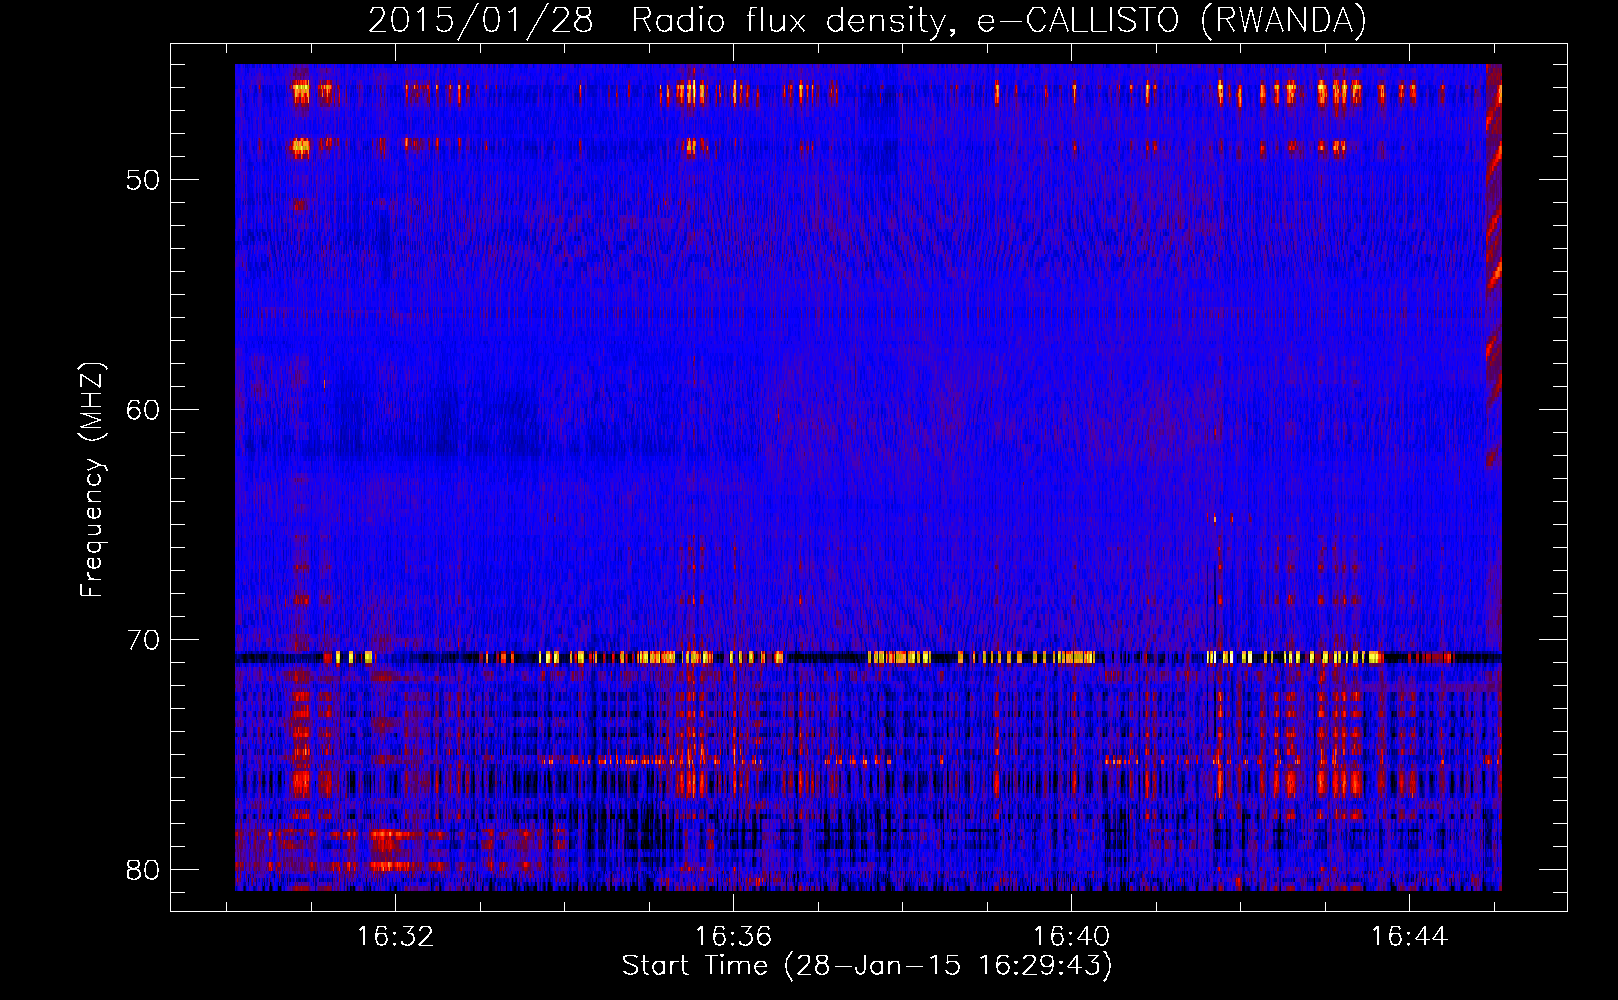This screenshot has width=1618, height=1000.
Task: Click the 16:40 time tick label
Action: [1072, 936]
